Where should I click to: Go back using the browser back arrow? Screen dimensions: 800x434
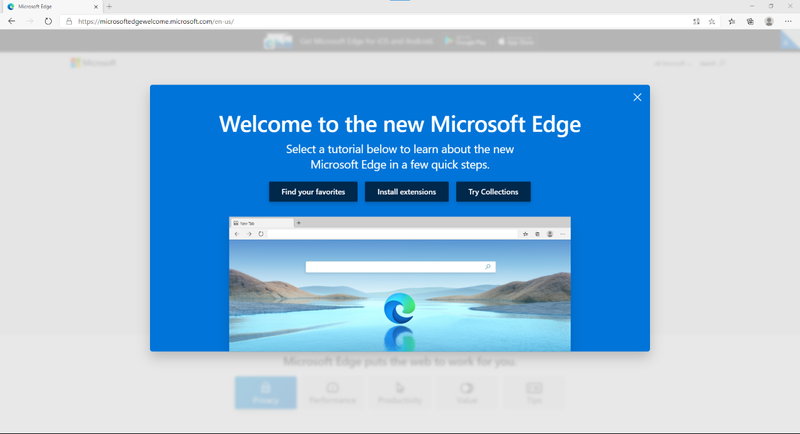(12, 21)
